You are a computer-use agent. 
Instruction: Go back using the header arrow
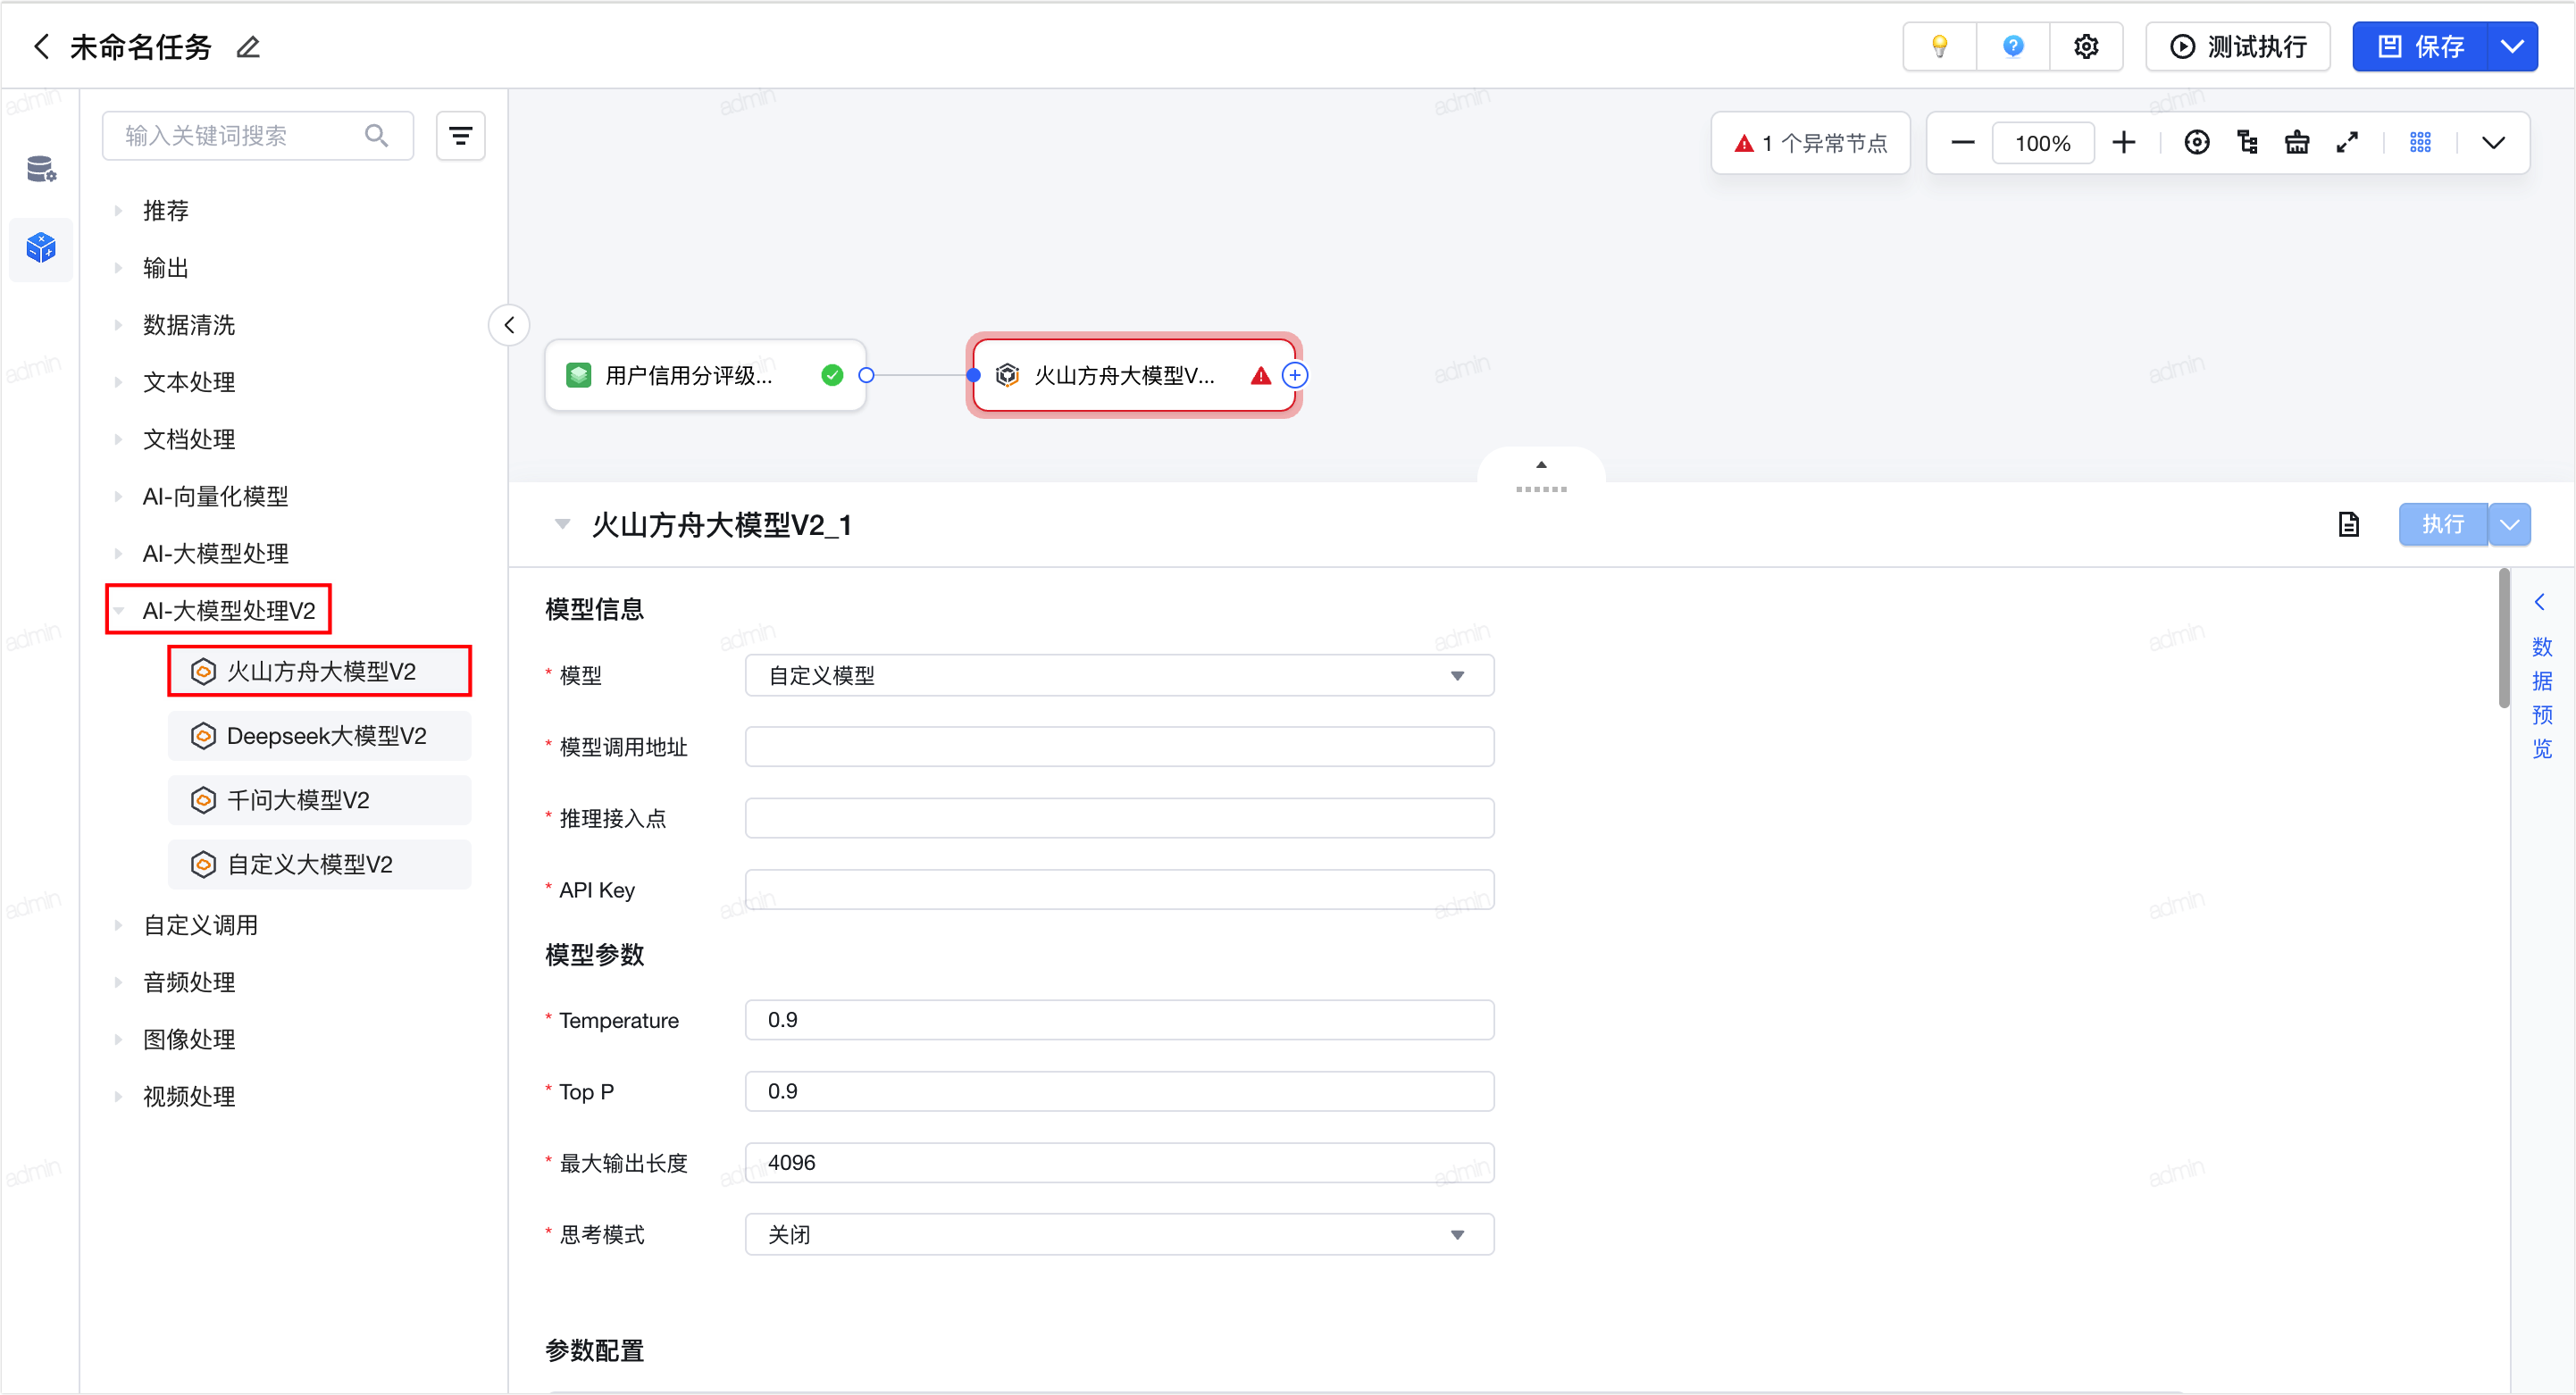(41, 46)
